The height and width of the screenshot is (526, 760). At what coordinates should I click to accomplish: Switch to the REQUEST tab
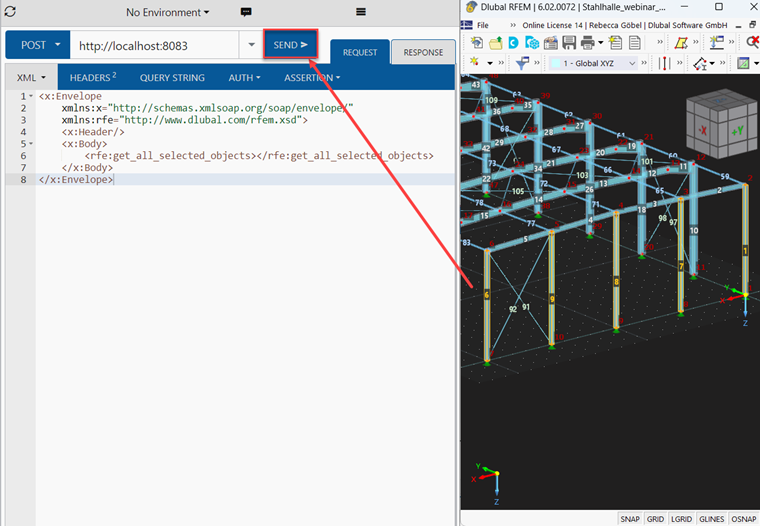[360, 52]
